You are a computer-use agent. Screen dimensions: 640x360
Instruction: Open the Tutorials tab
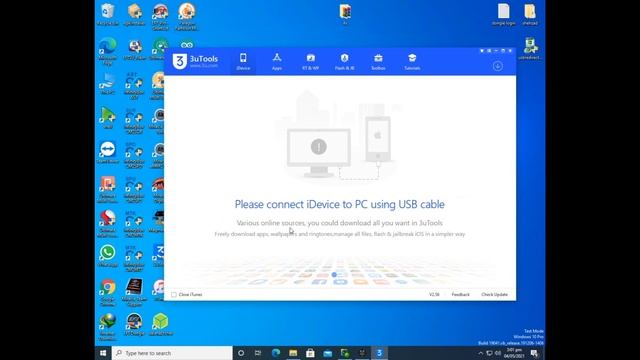412,62
